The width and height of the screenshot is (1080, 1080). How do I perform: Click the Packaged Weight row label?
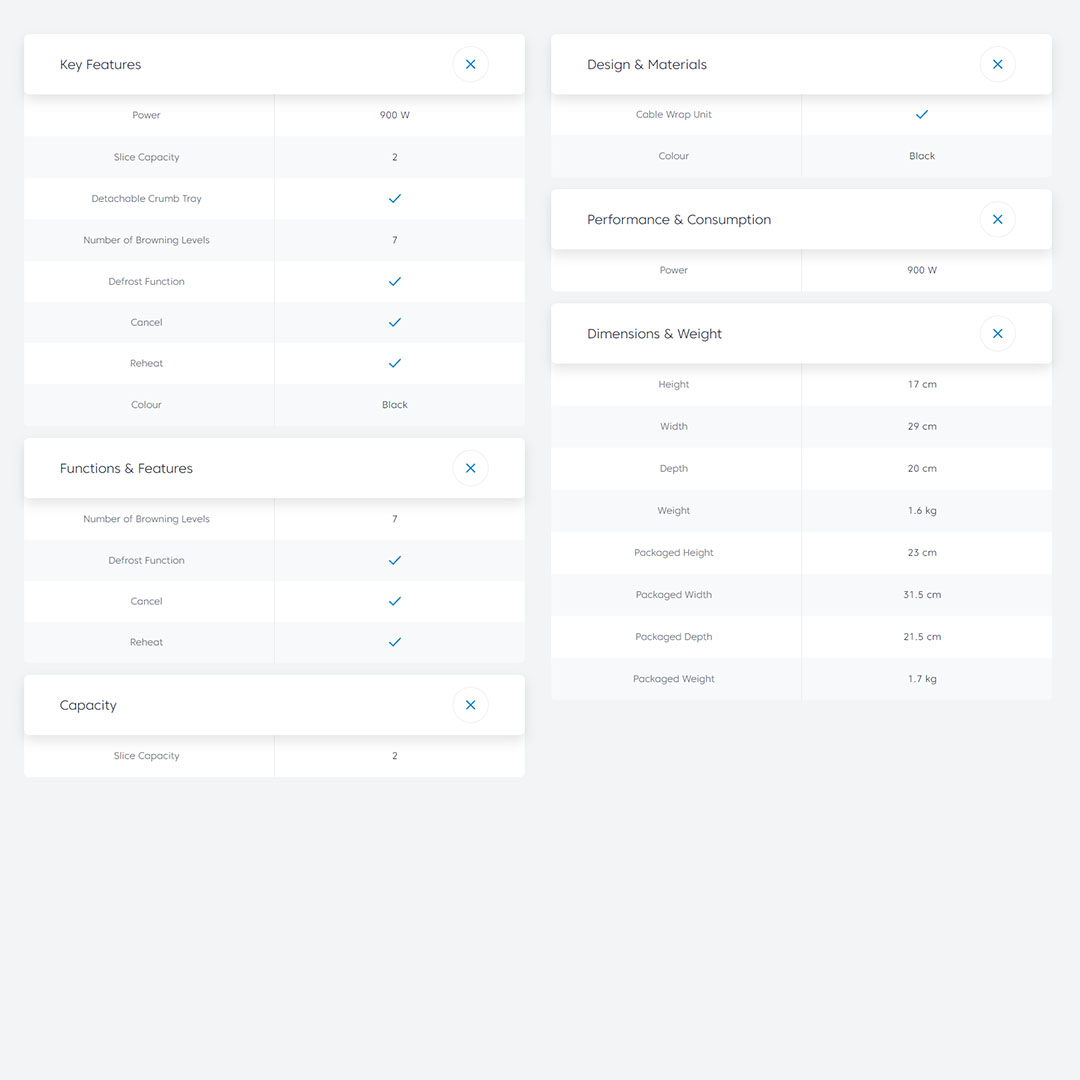tap(674, 679)
